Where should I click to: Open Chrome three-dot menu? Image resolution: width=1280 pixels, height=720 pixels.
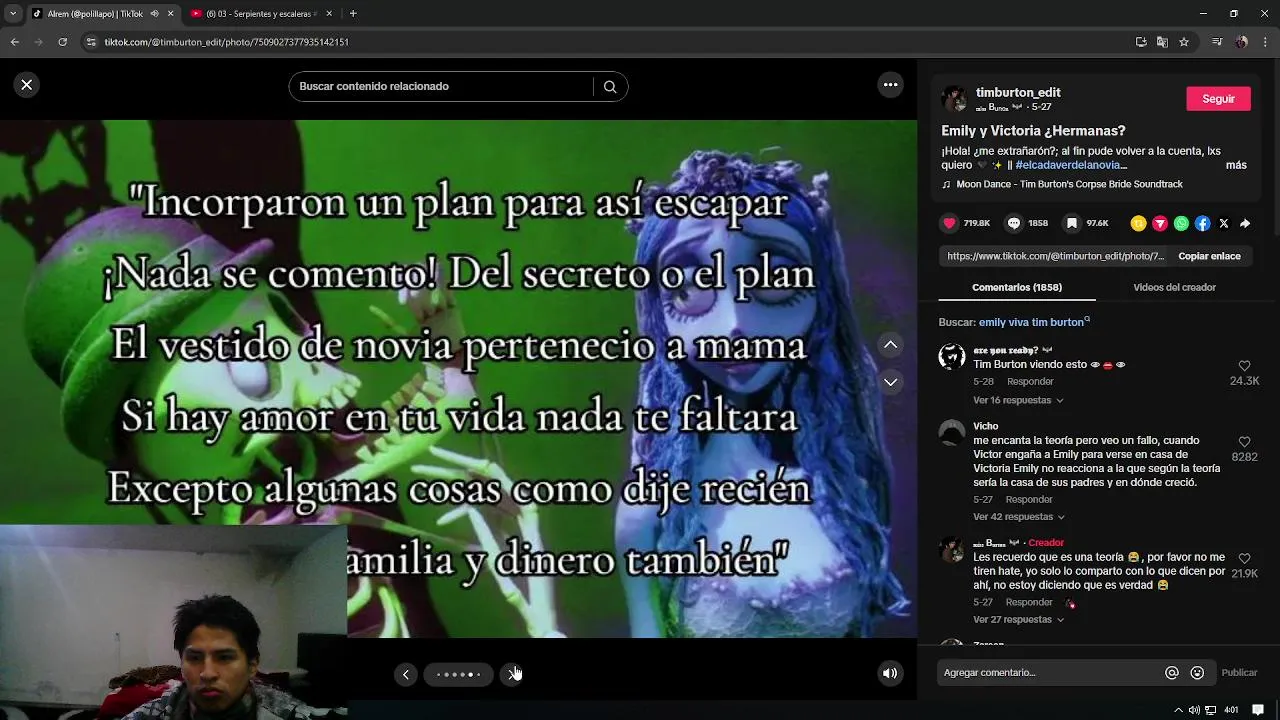pyautogui.click(x=1266, y=42)
